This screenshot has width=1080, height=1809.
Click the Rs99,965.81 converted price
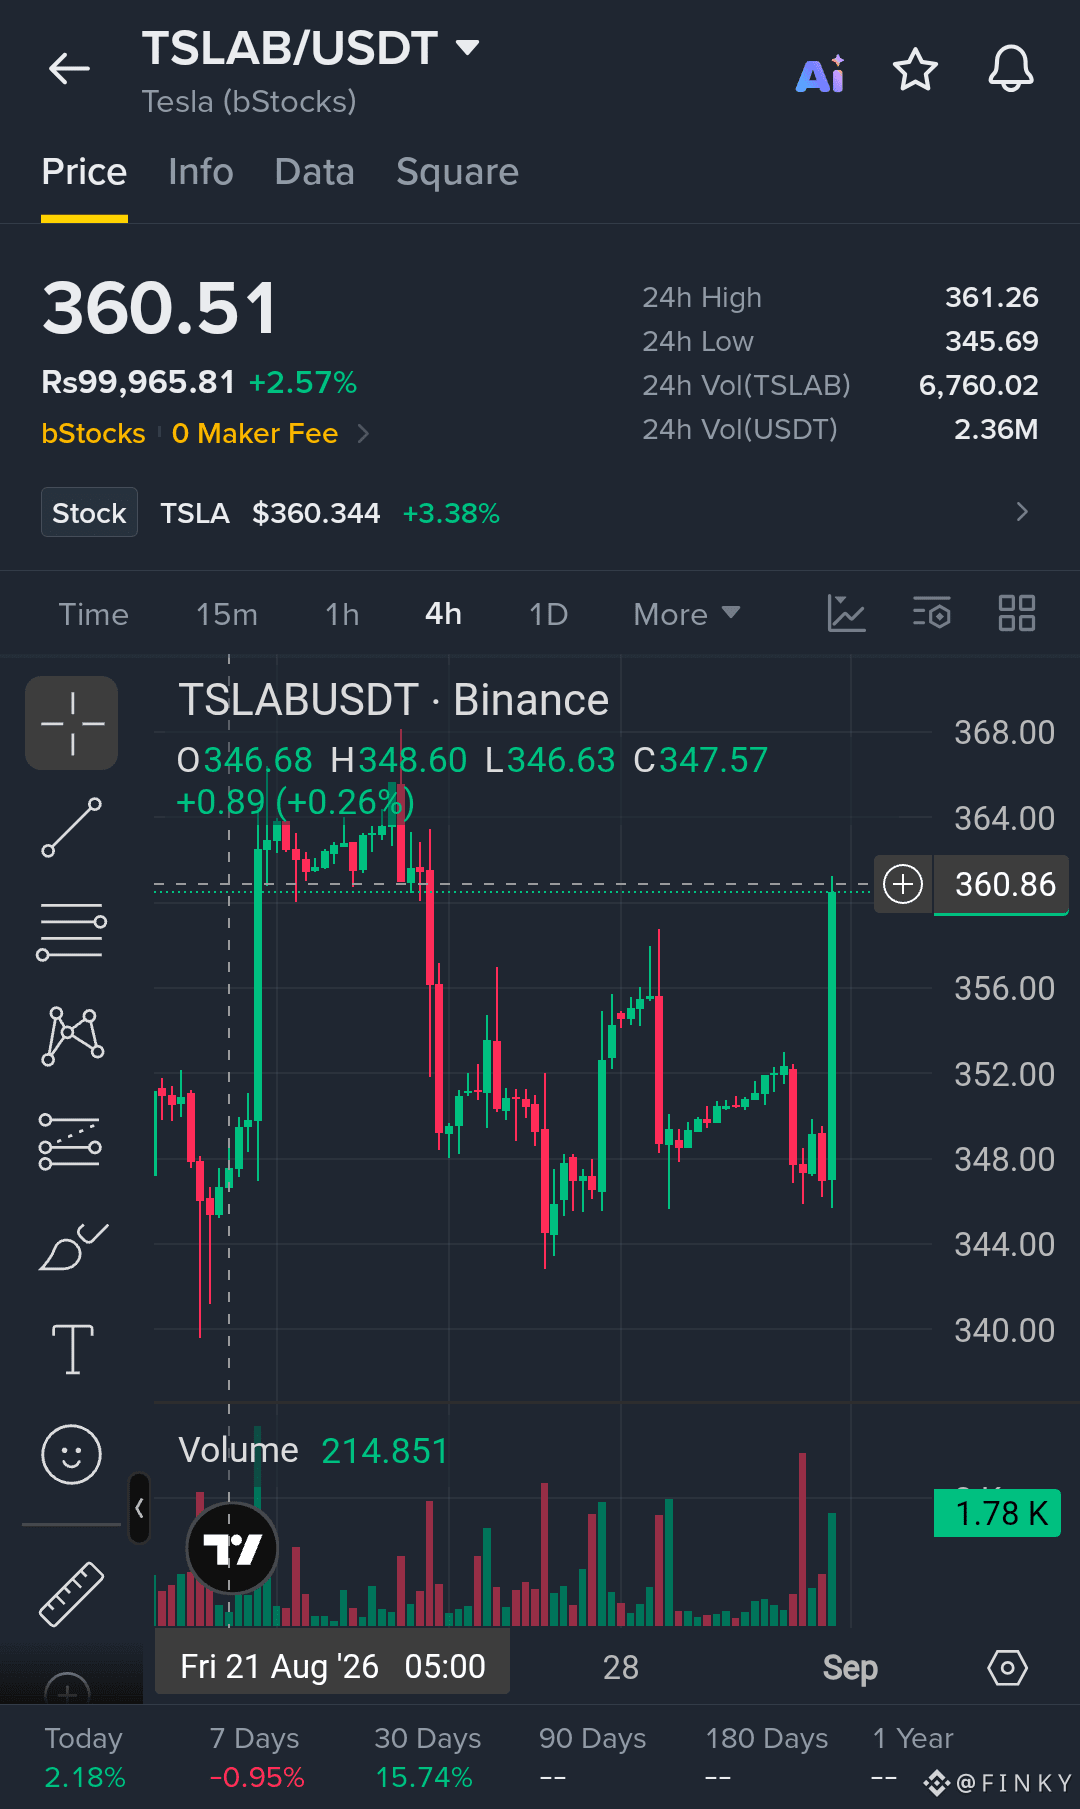(x=138, y=382)
